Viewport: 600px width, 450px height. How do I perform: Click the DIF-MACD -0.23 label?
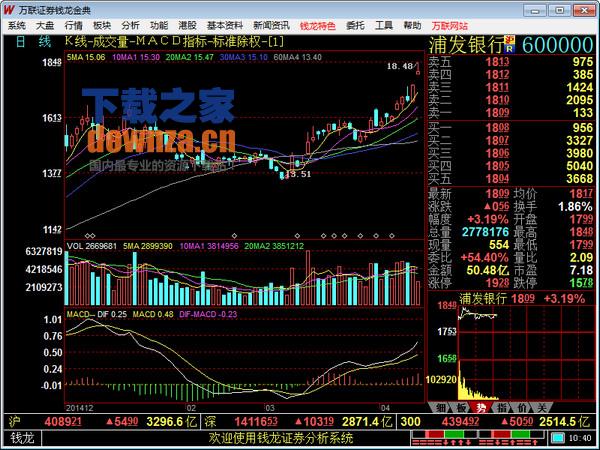pyautogui.click(x=208, y=315)
